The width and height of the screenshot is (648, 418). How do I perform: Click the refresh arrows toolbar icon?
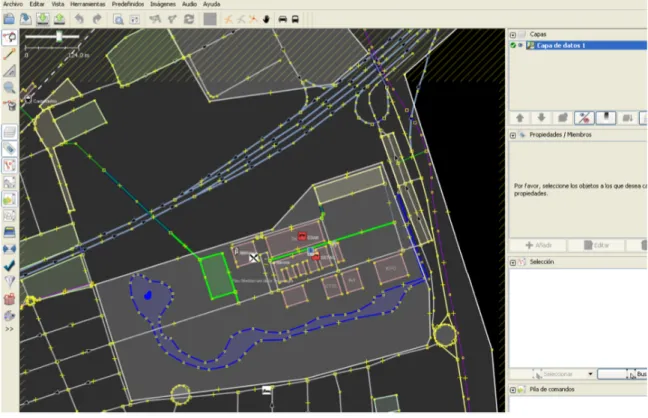[189, 19]
